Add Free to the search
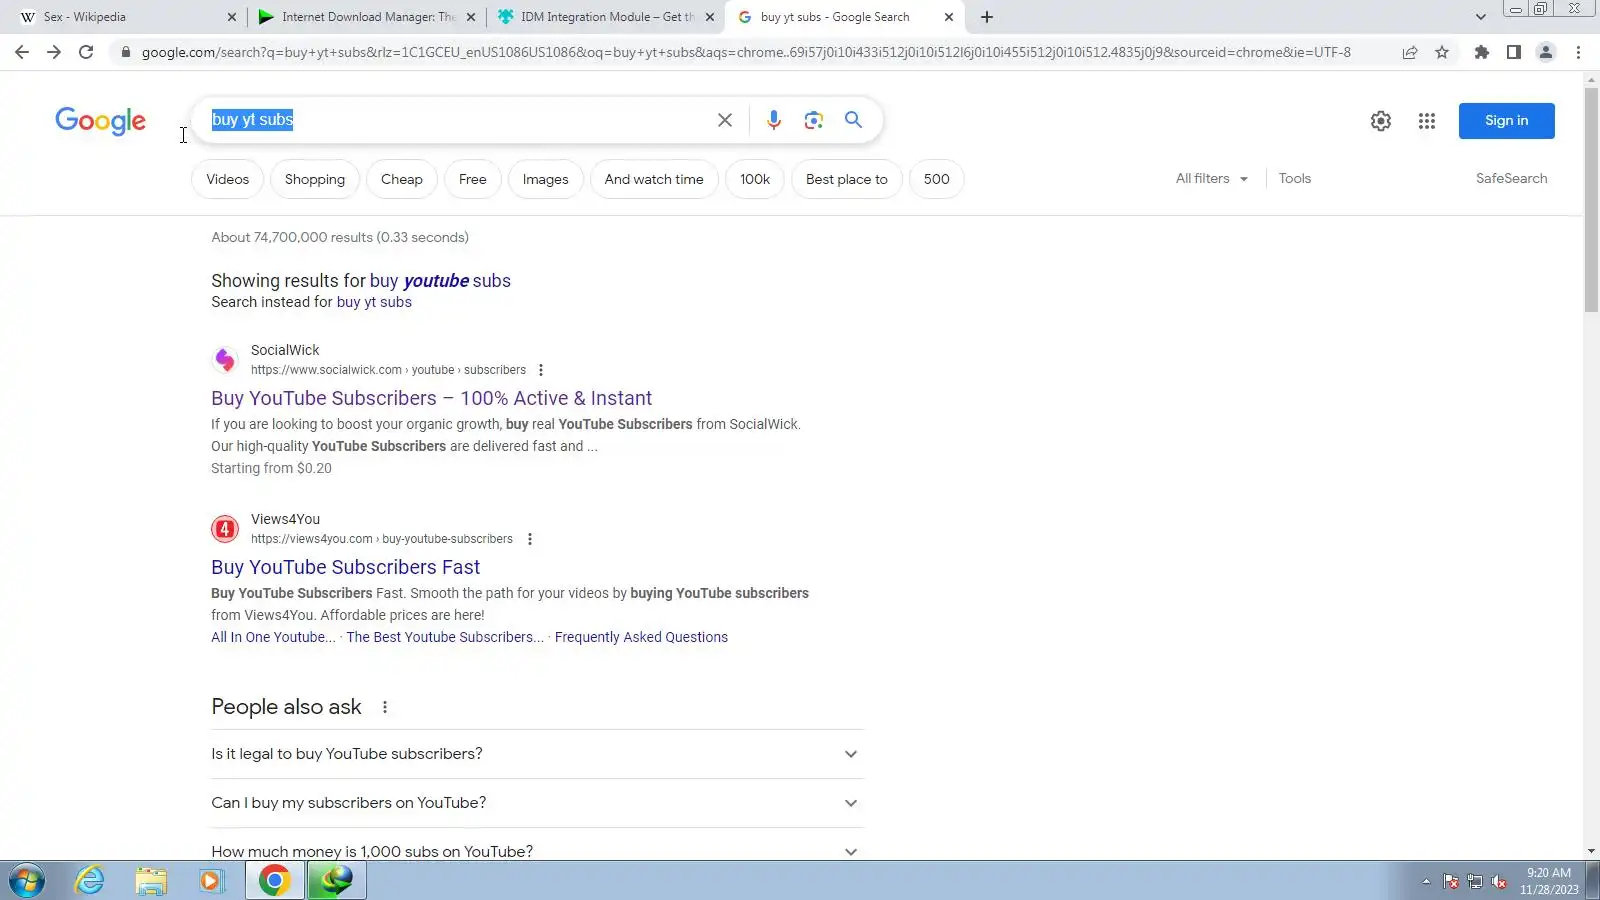Image resolution: width=1600 pixels, height=900 pixels. pos(473,179)
